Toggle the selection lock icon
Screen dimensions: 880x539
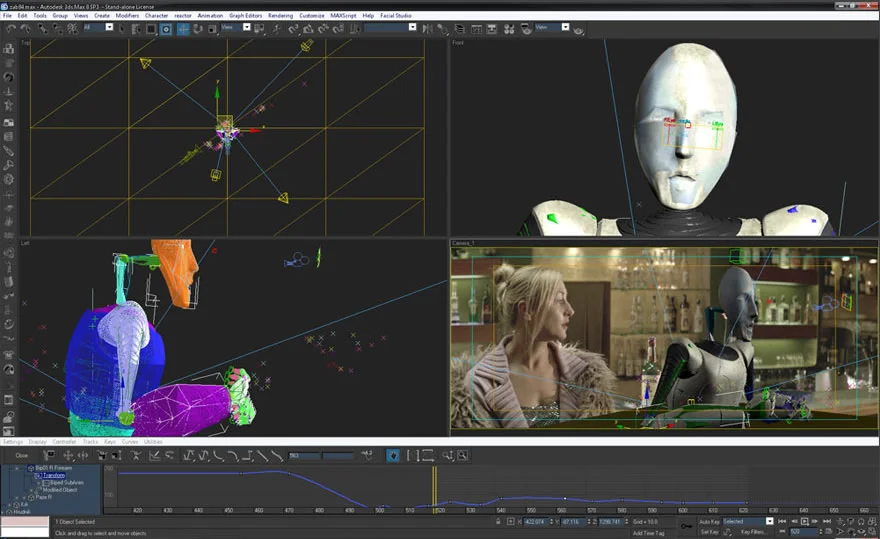[x=498, y=522]
